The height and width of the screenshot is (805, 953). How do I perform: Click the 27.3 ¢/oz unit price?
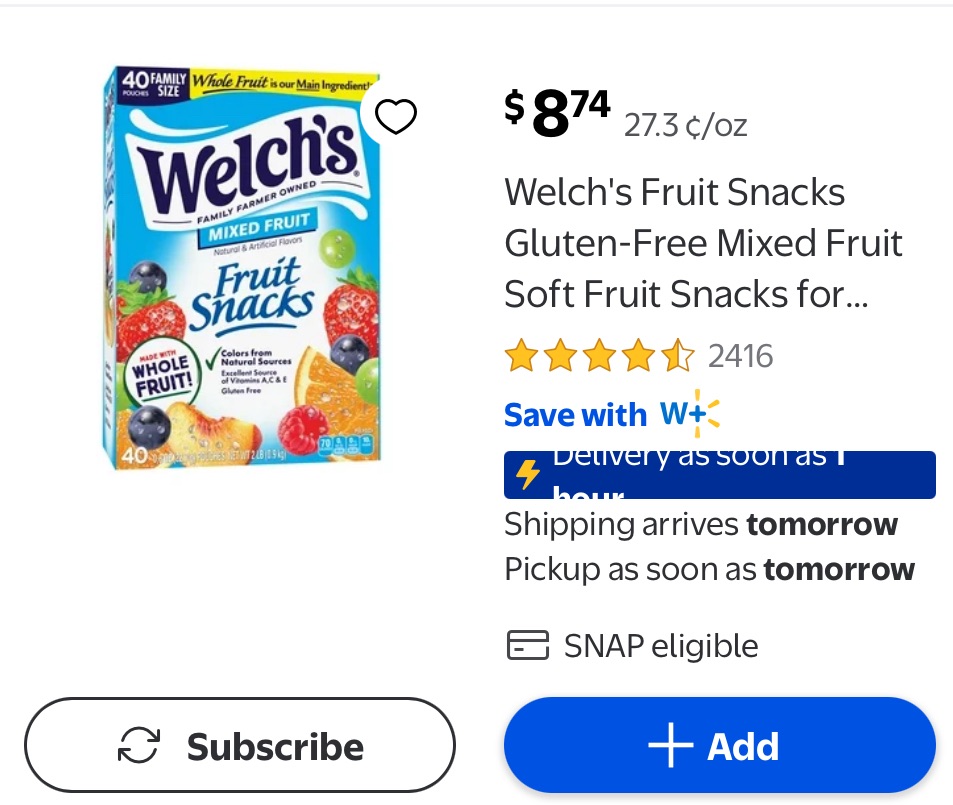click(x=685, y=125)
